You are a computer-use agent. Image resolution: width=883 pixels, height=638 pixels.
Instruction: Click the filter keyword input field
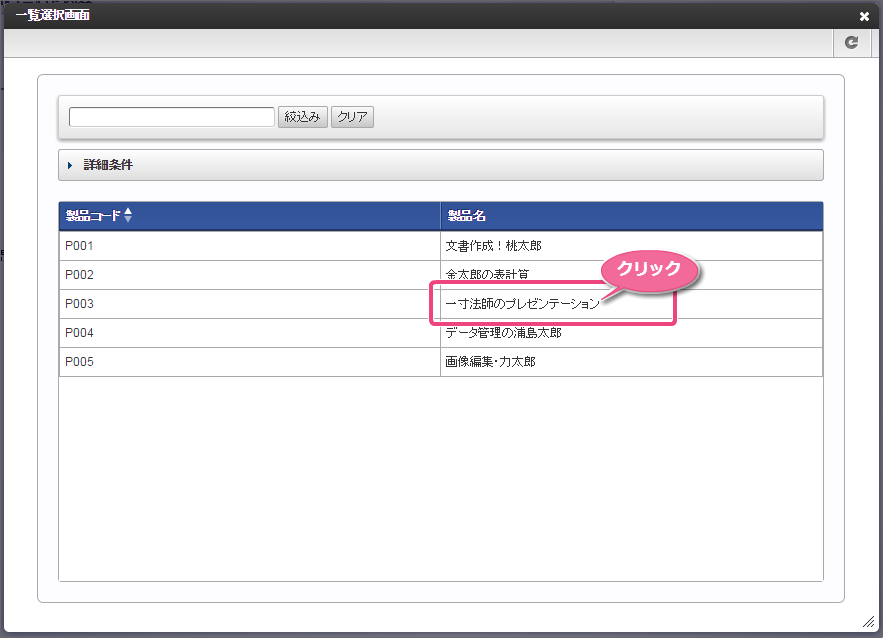point(172,117)
